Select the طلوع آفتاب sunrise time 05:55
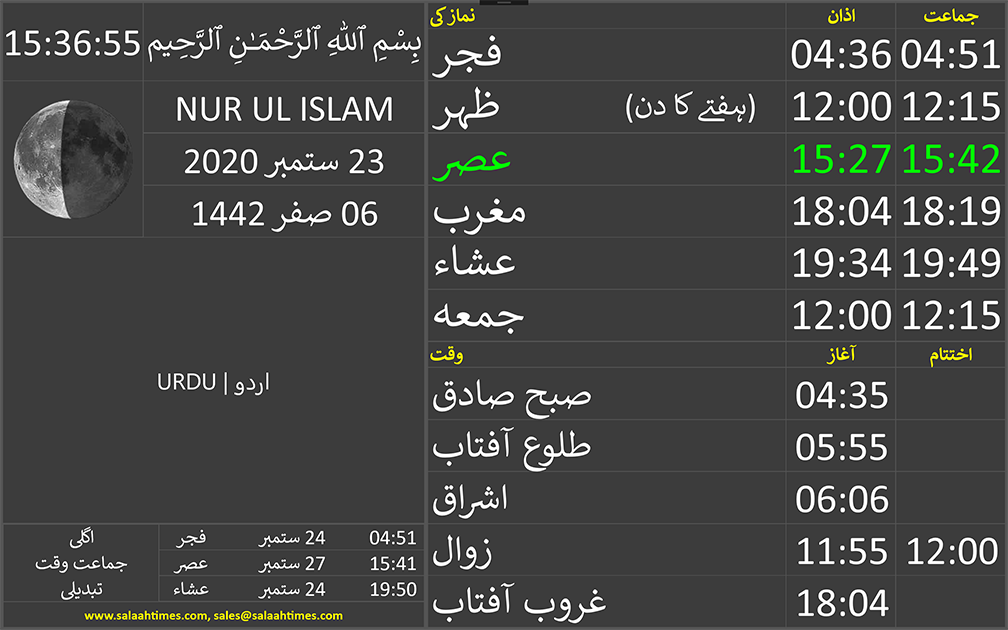This screenshot has height=630, width=1008. point(842,447)
